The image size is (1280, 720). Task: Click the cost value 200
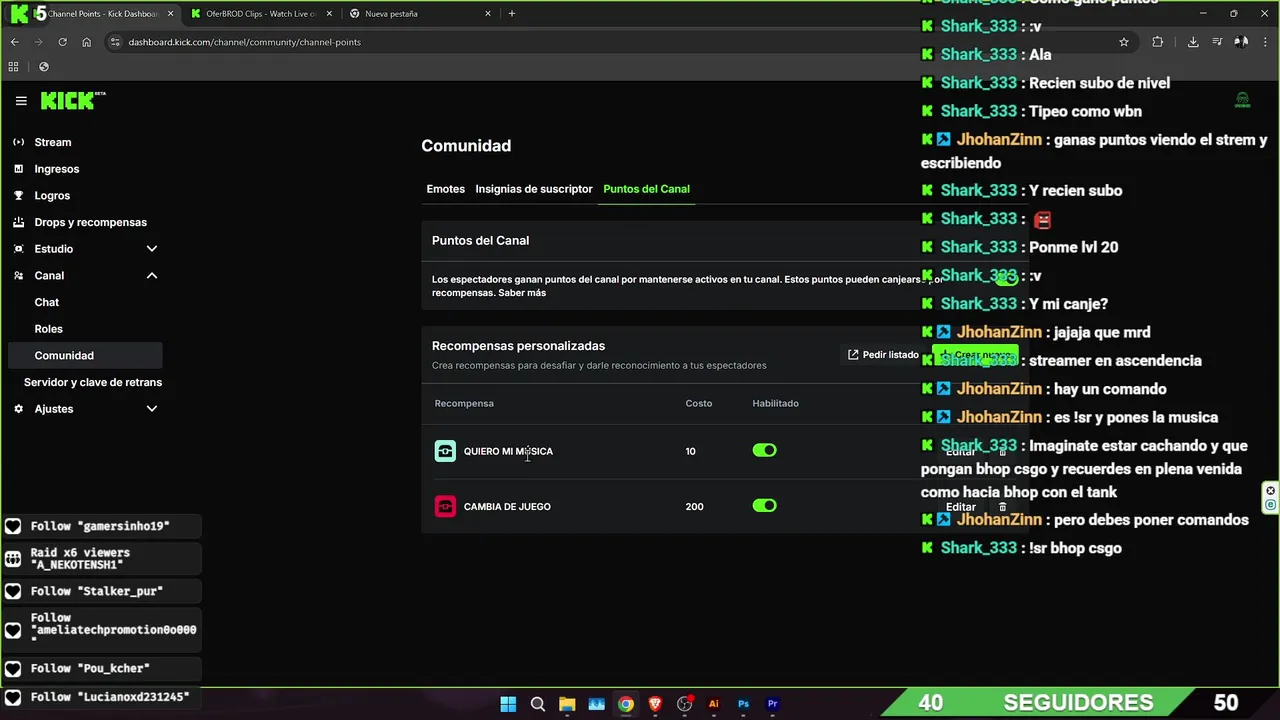(694, 506)
